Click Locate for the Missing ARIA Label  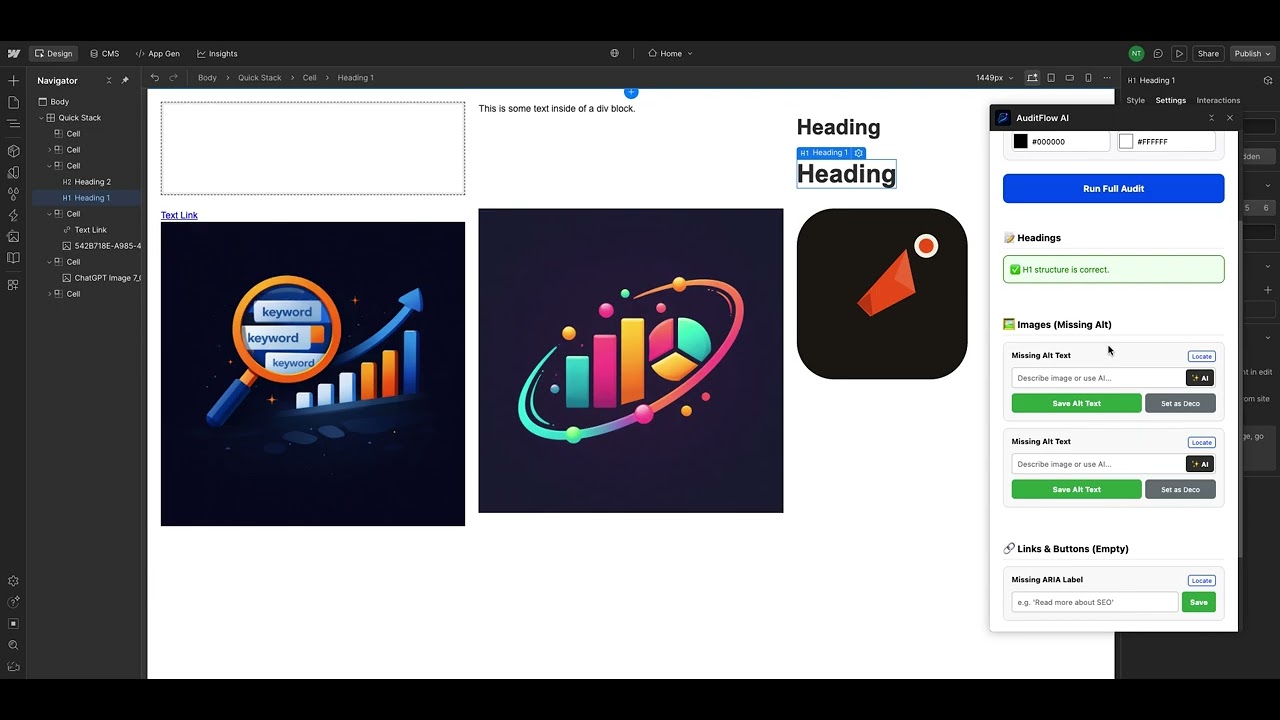point(1201,580)
